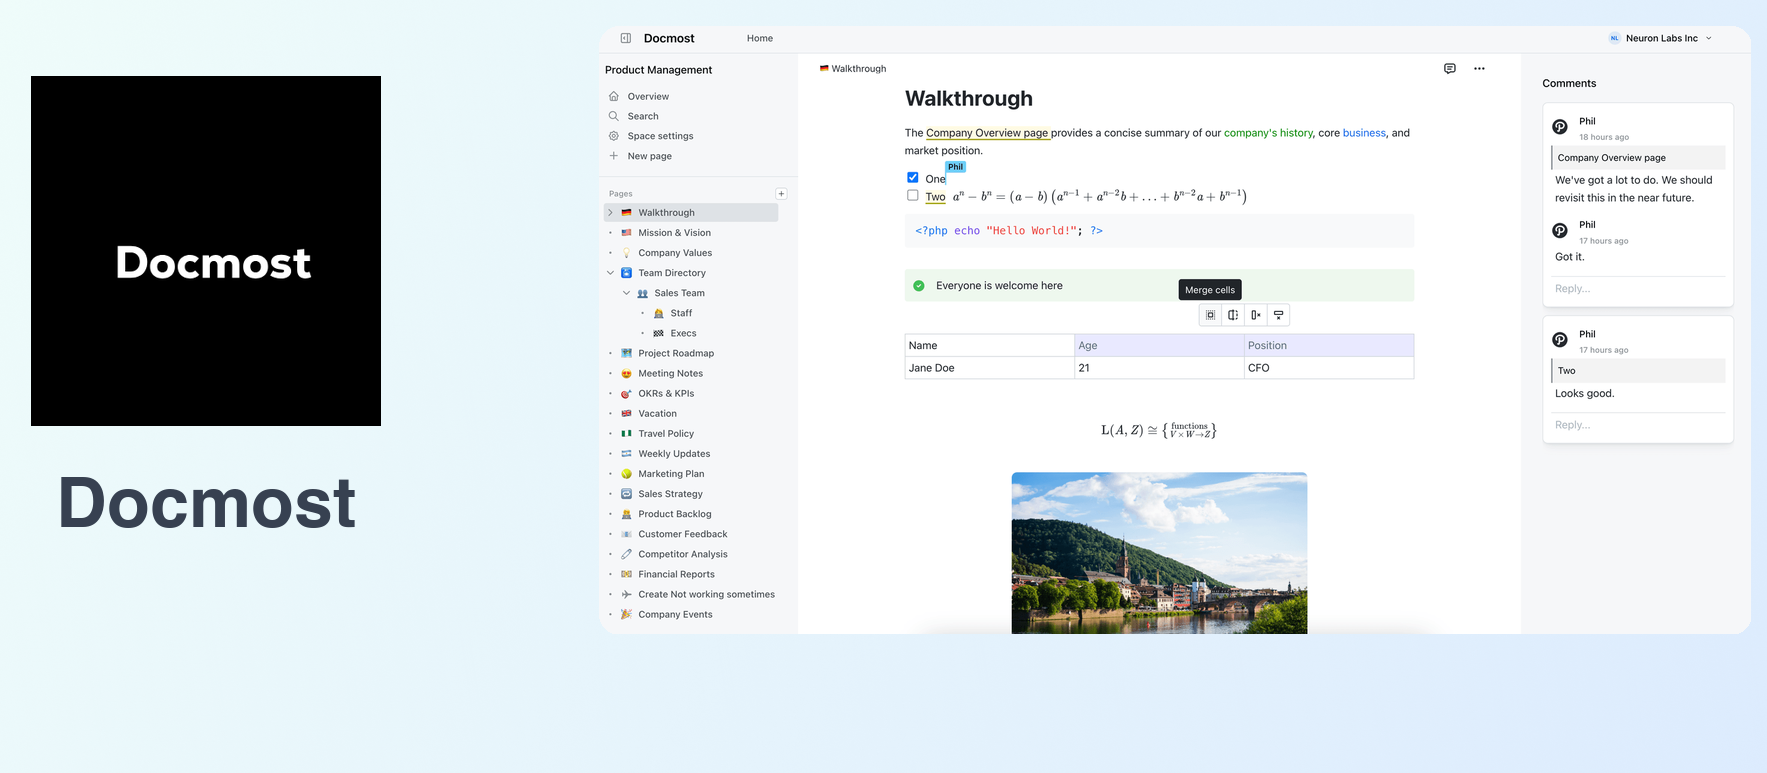This screenshot has height=773, width=1767.
Task: Open the Meeting Notes page
Action: tap(671, 373)
